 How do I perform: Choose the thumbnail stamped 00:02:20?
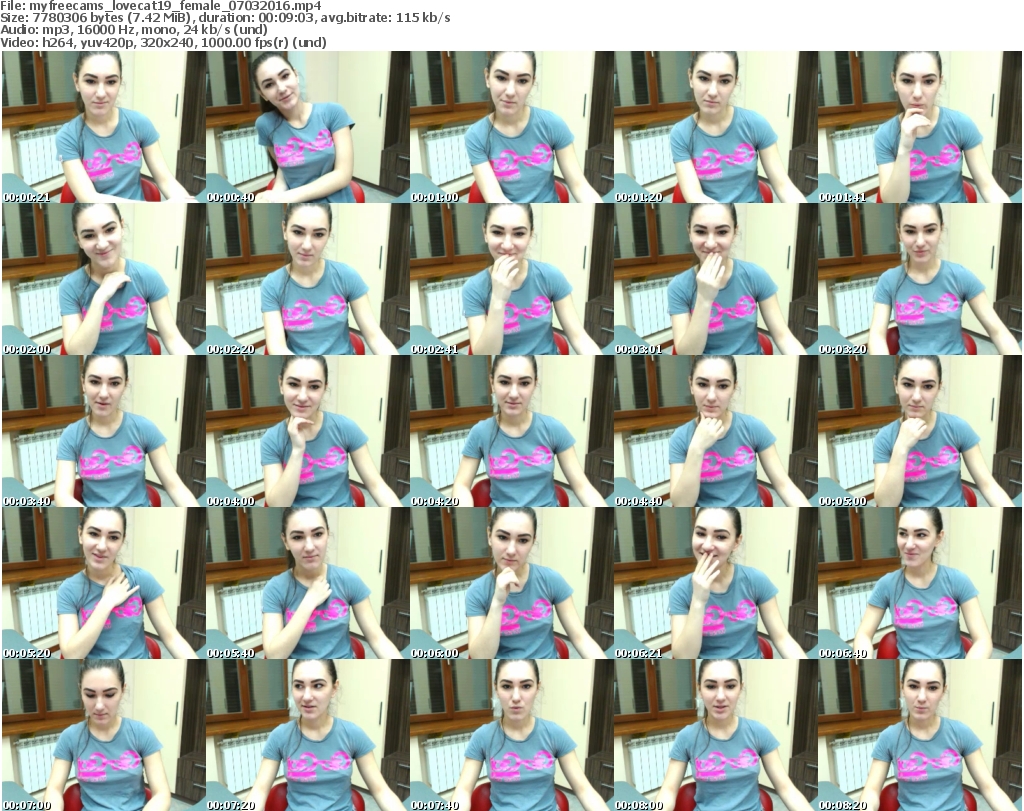pyautogui.click(x=308, y=279)
